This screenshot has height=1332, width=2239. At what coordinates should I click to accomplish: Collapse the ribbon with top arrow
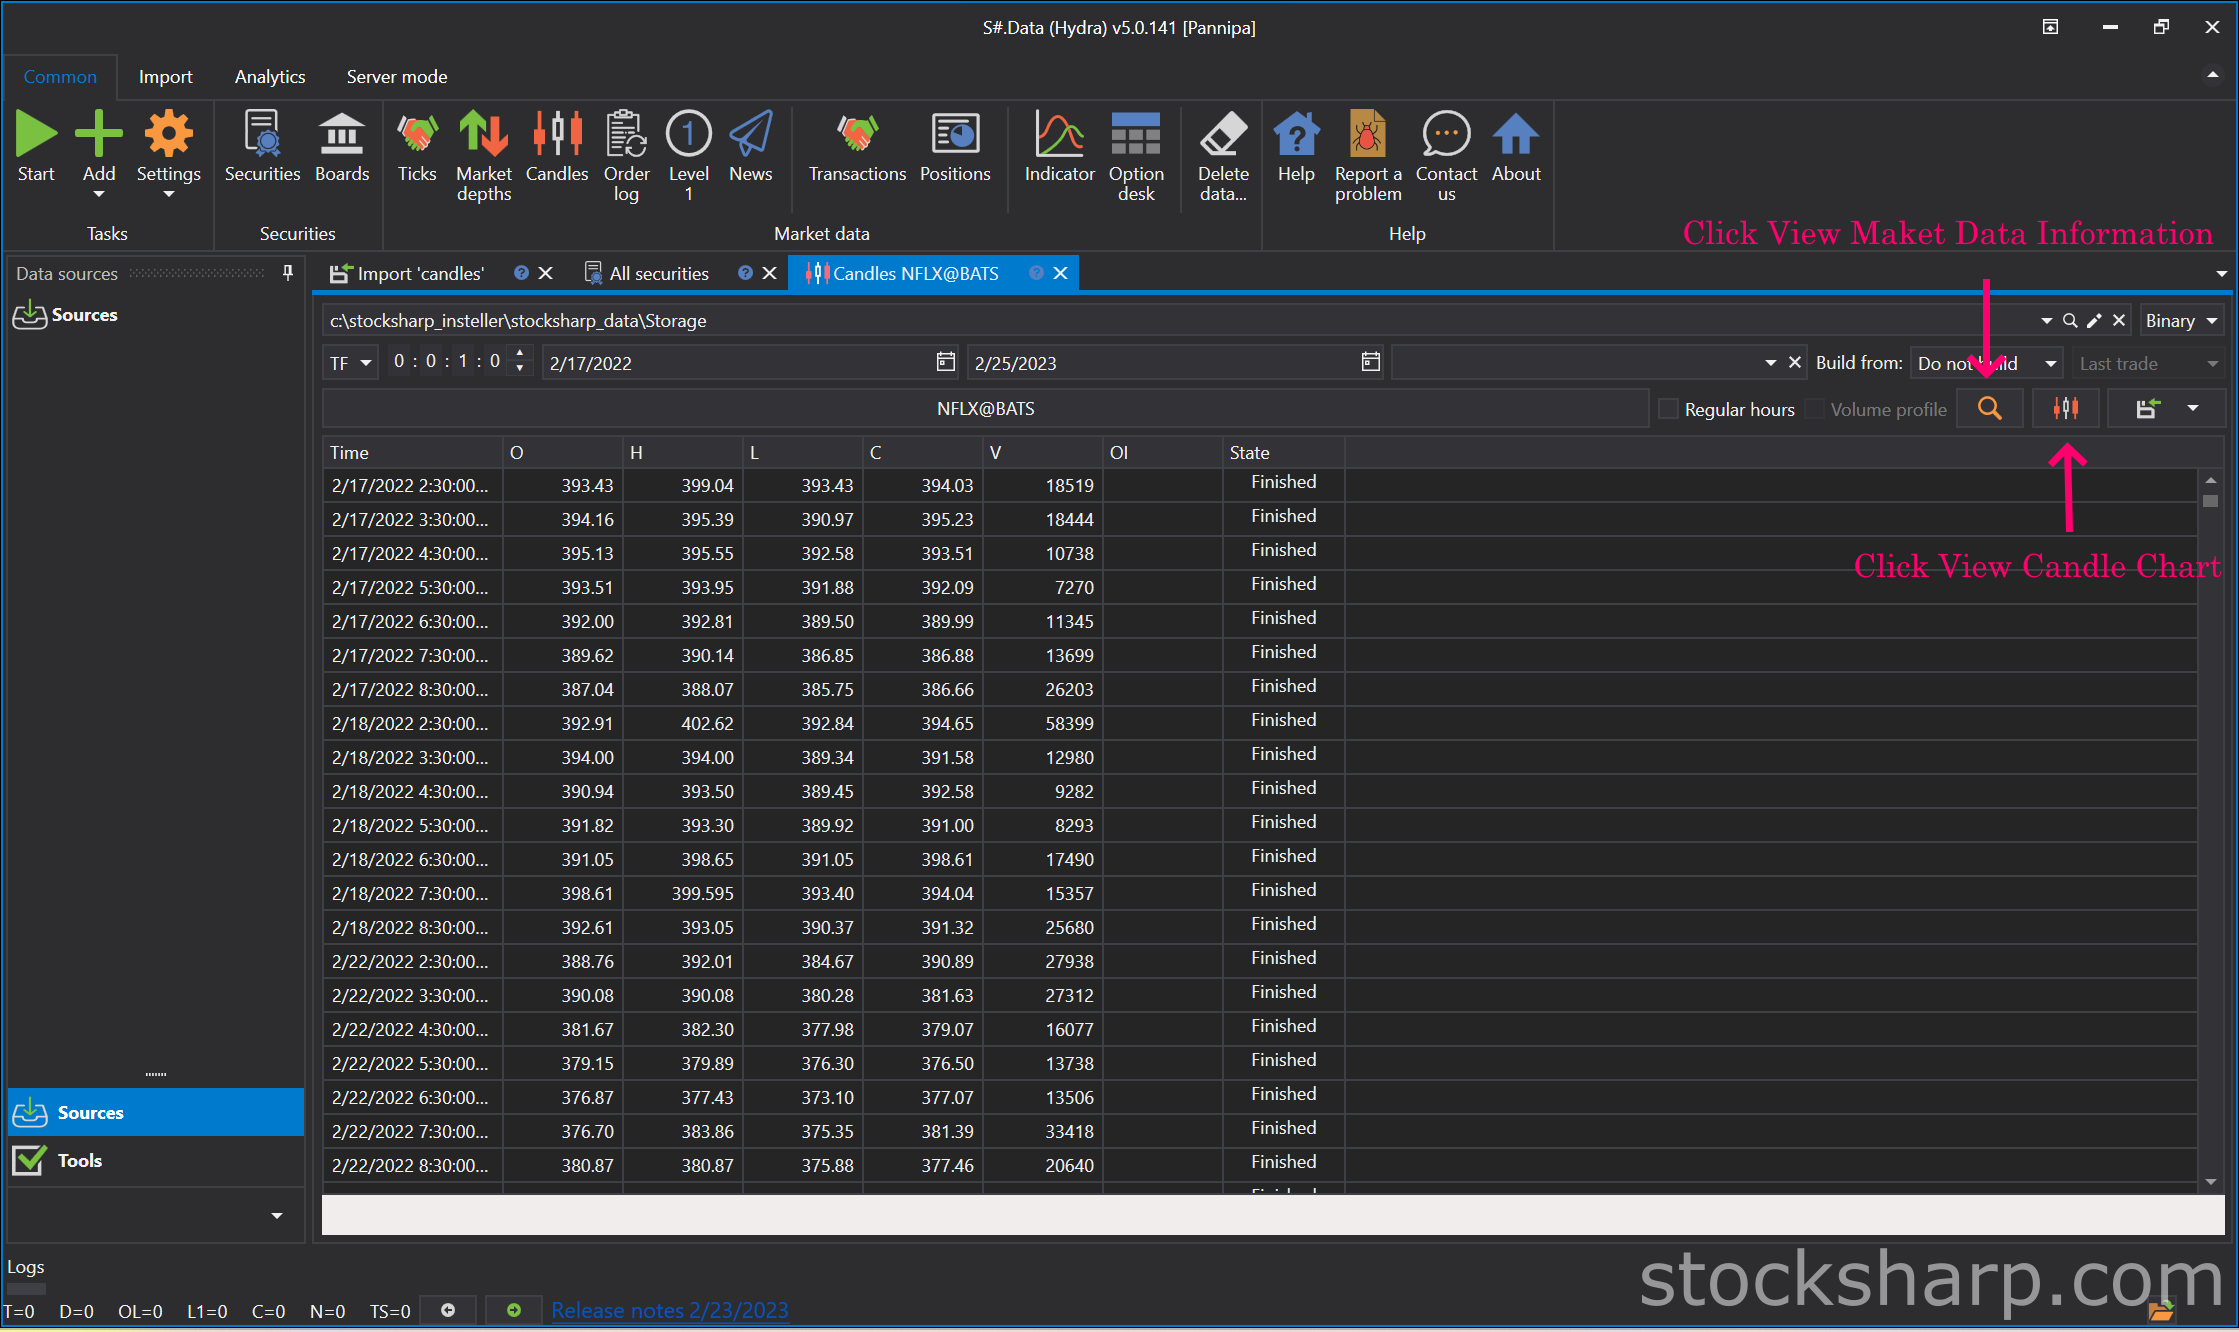click(x=2212, y=75)
